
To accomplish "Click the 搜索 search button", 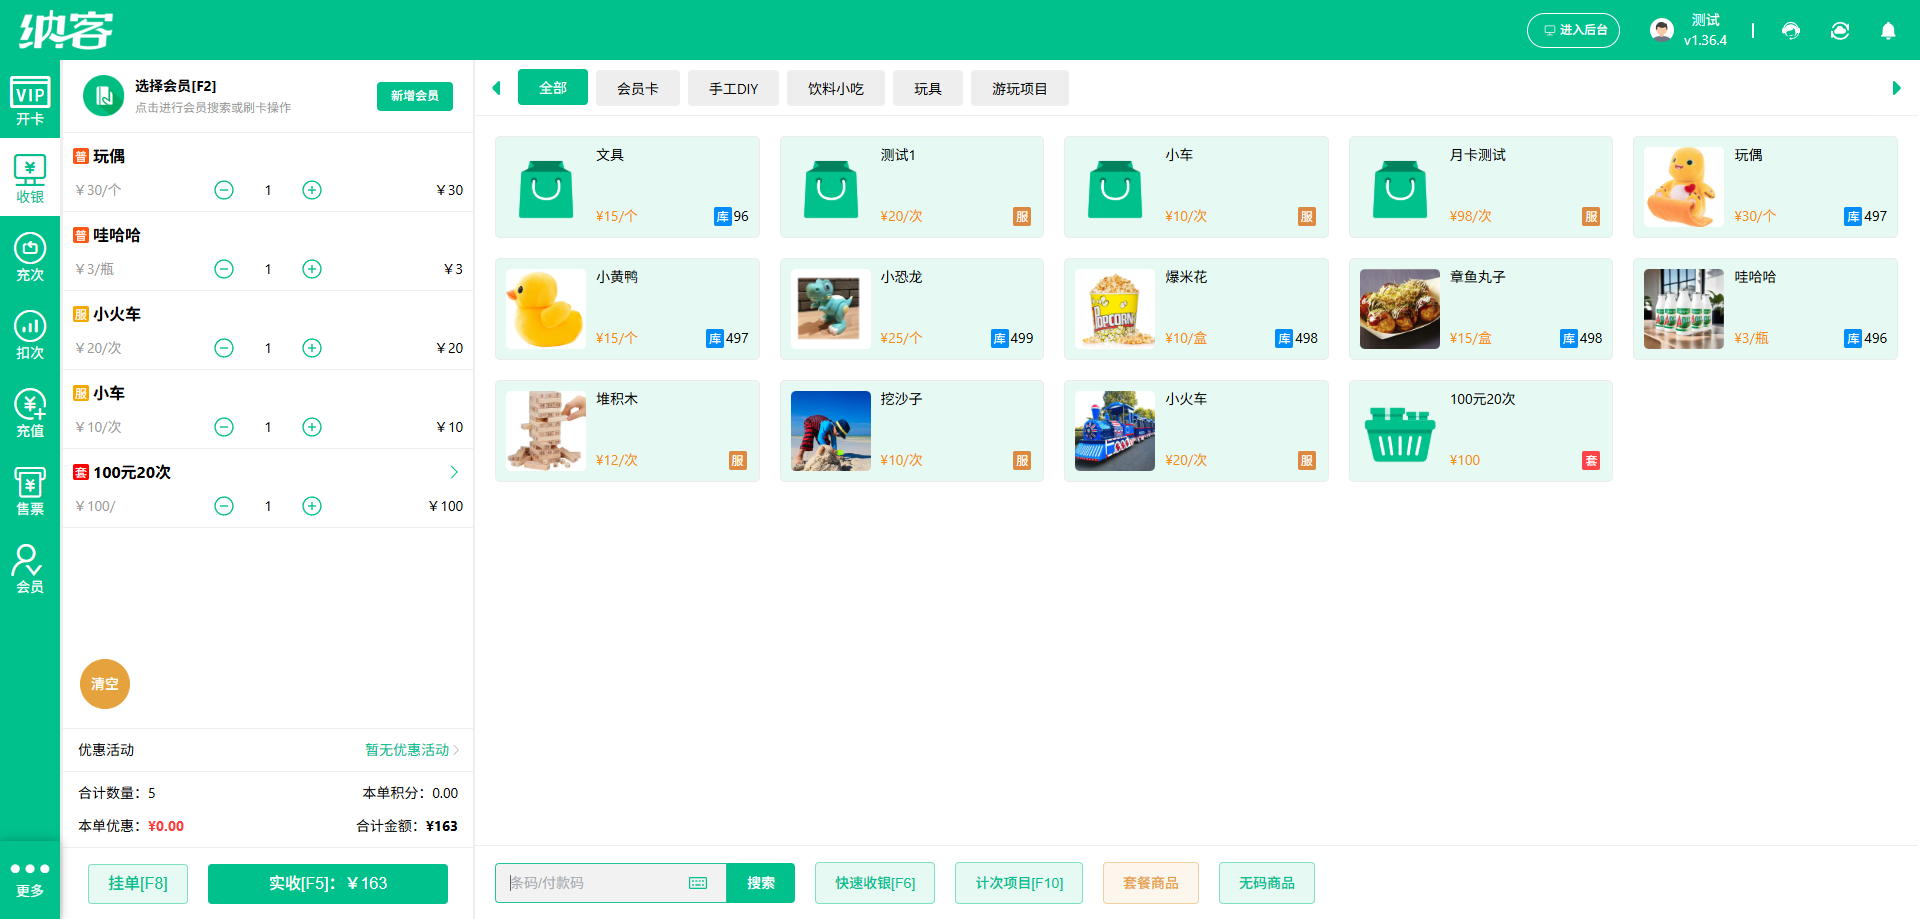I will 761,883.
